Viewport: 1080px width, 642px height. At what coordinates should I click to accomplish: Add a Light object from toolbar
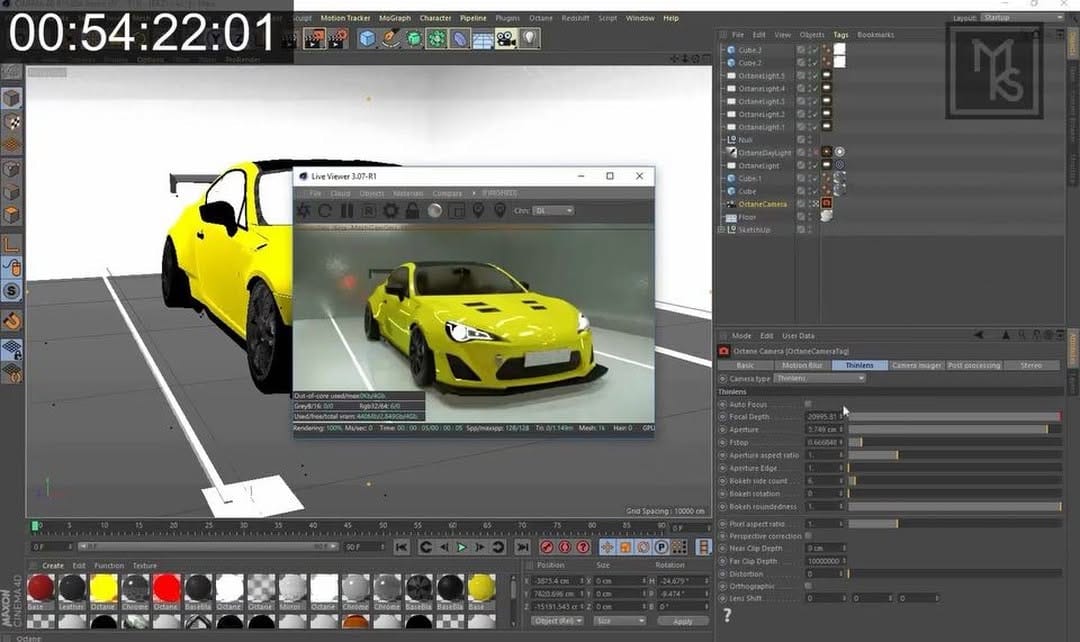(x=529, y=39)
